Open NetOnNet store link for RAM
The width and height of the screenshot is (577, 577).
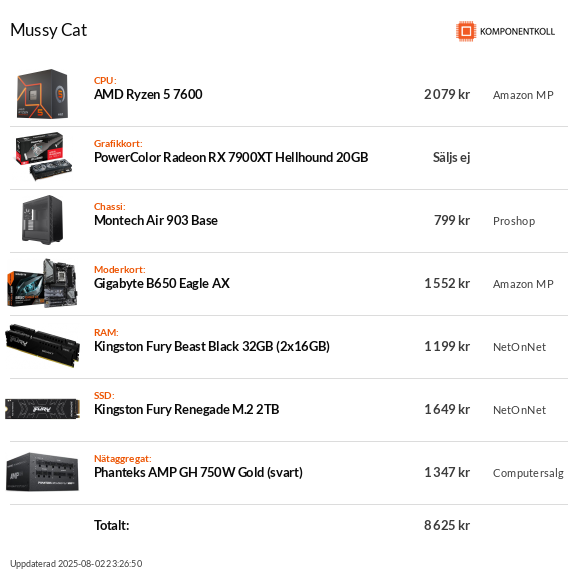pyautogui.click(x=519, y=347)
